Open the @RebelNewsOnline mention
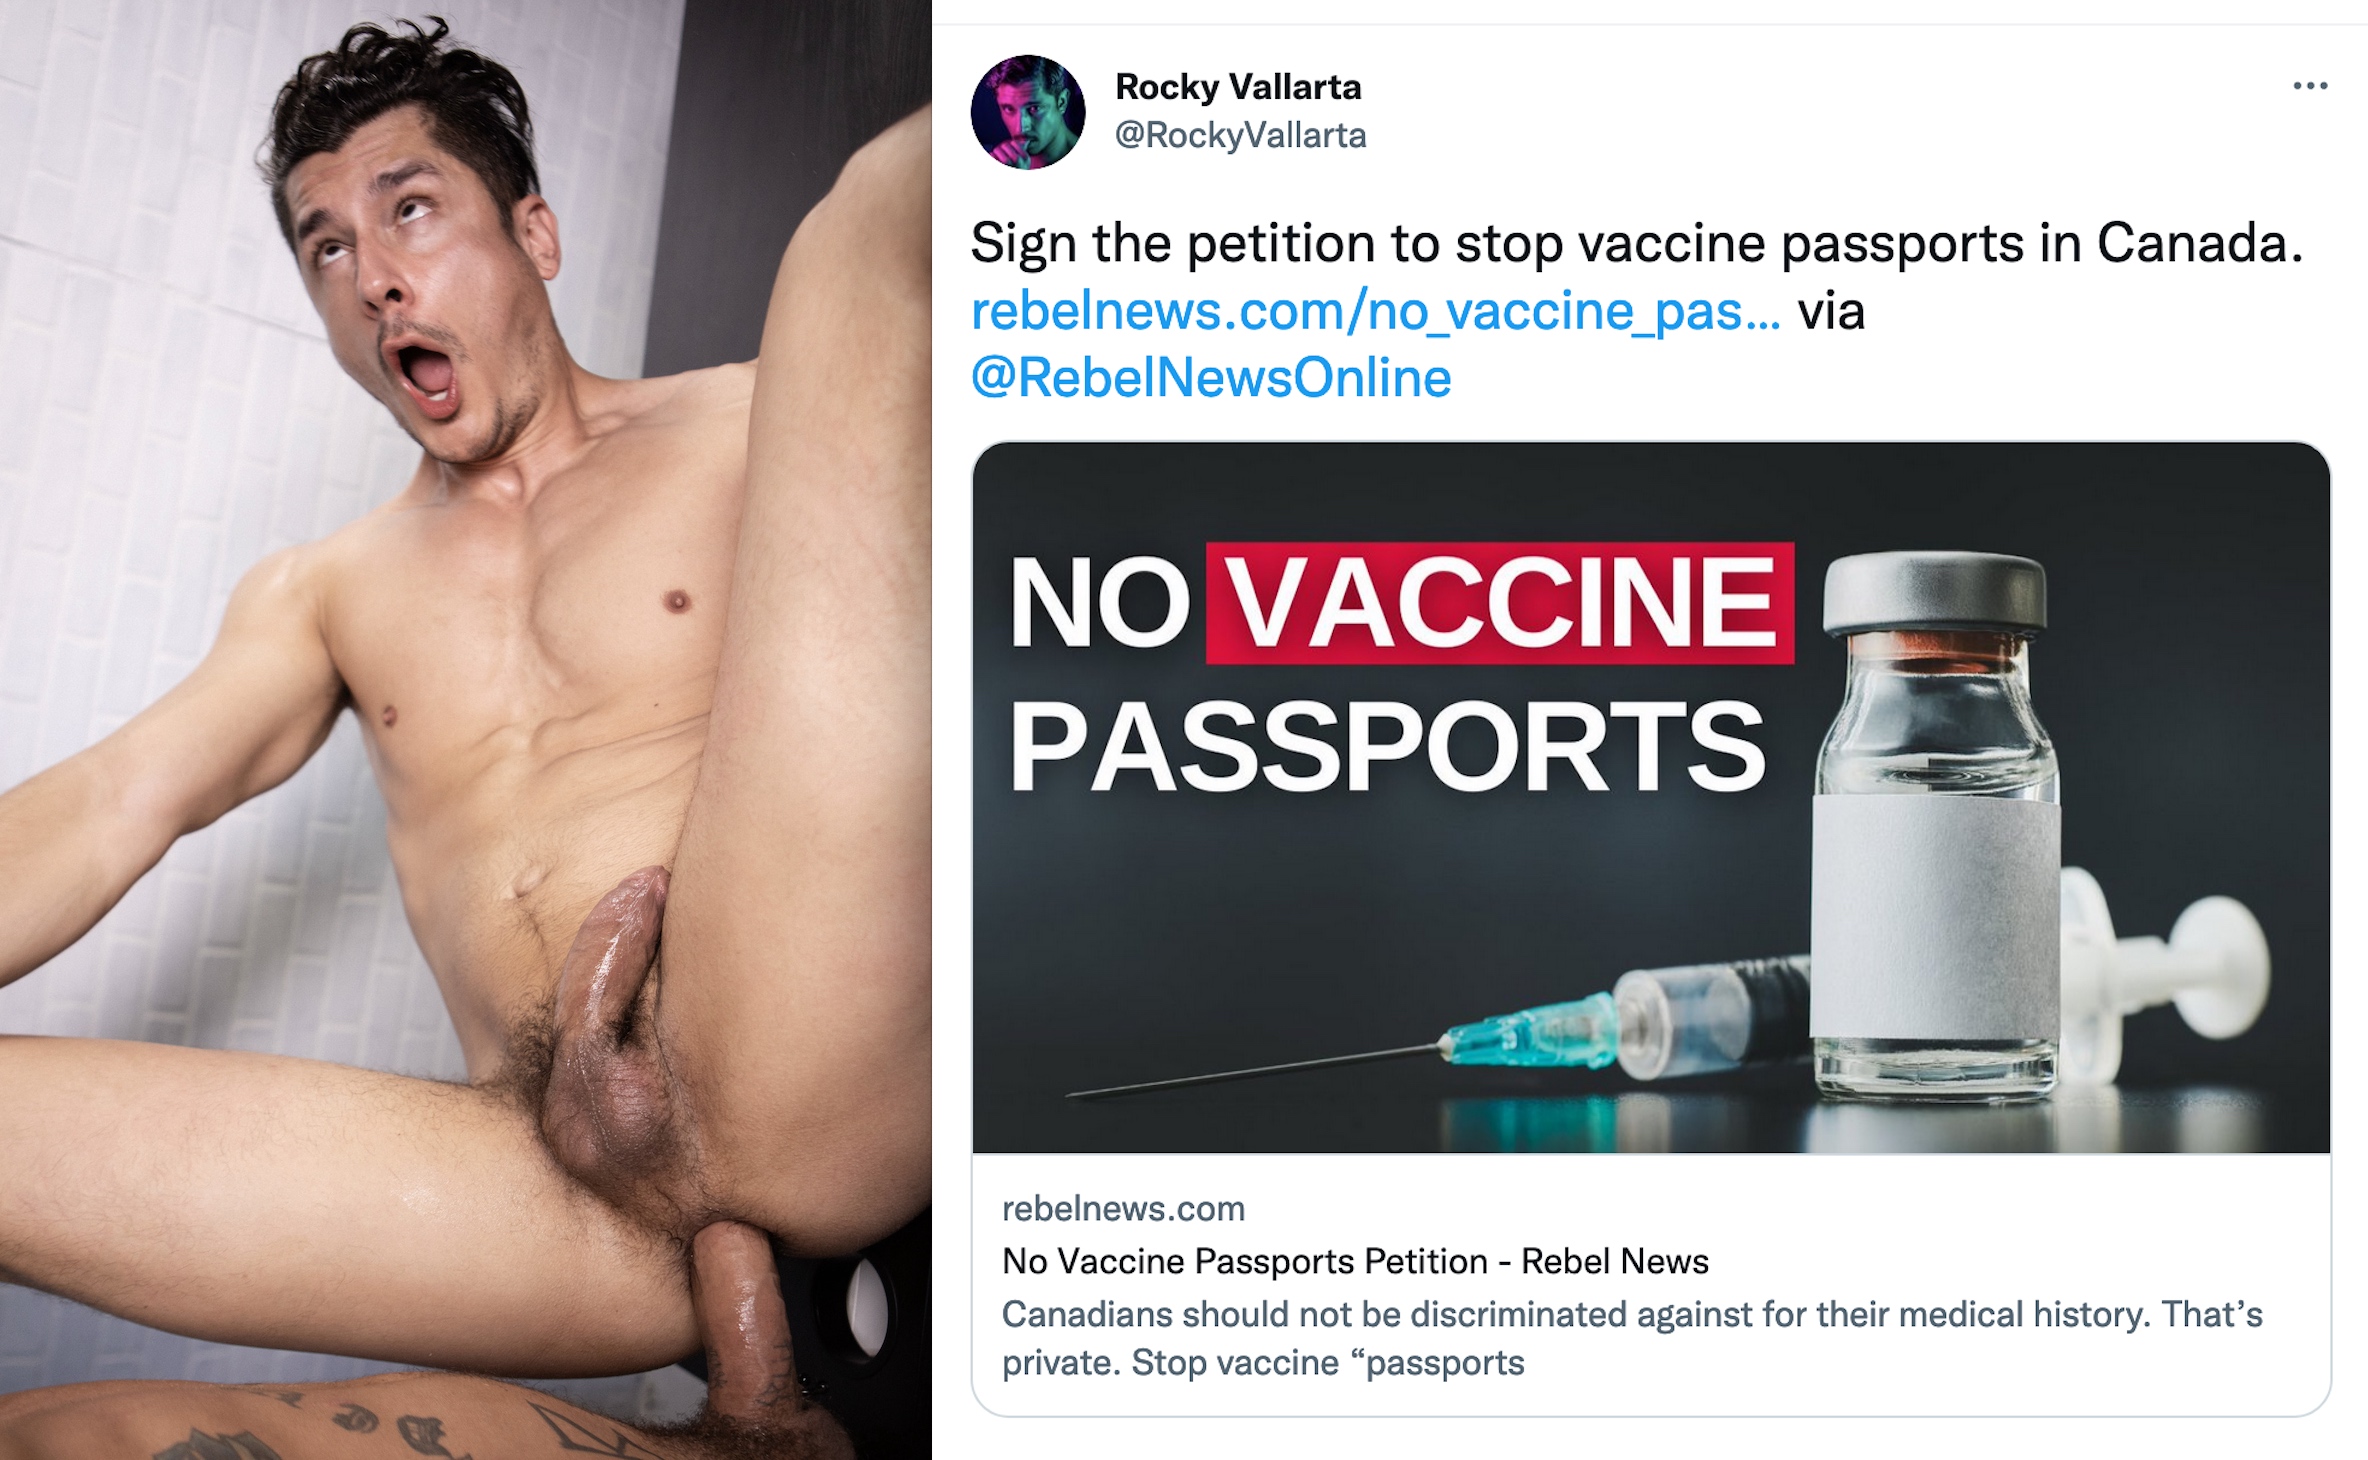This screenshot has height=1460, width=2368. click(1211, 378)
